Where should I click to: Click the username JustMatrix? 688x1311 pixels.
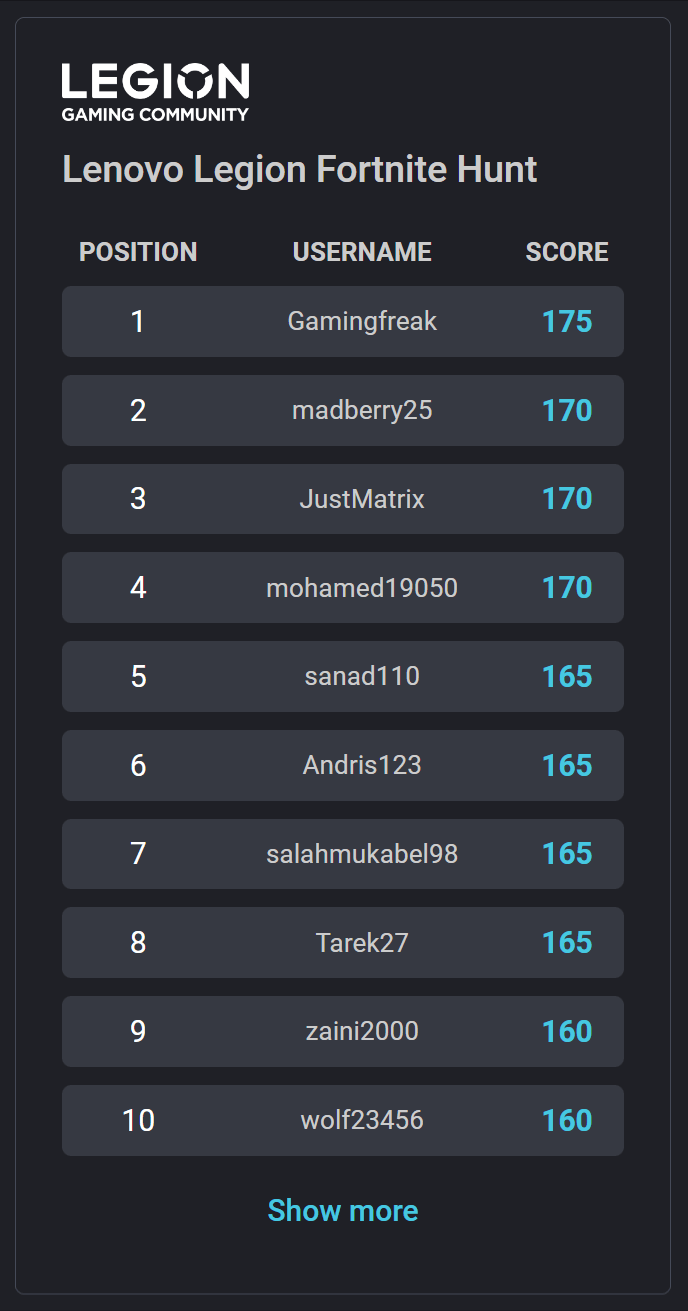click(362, 499)
